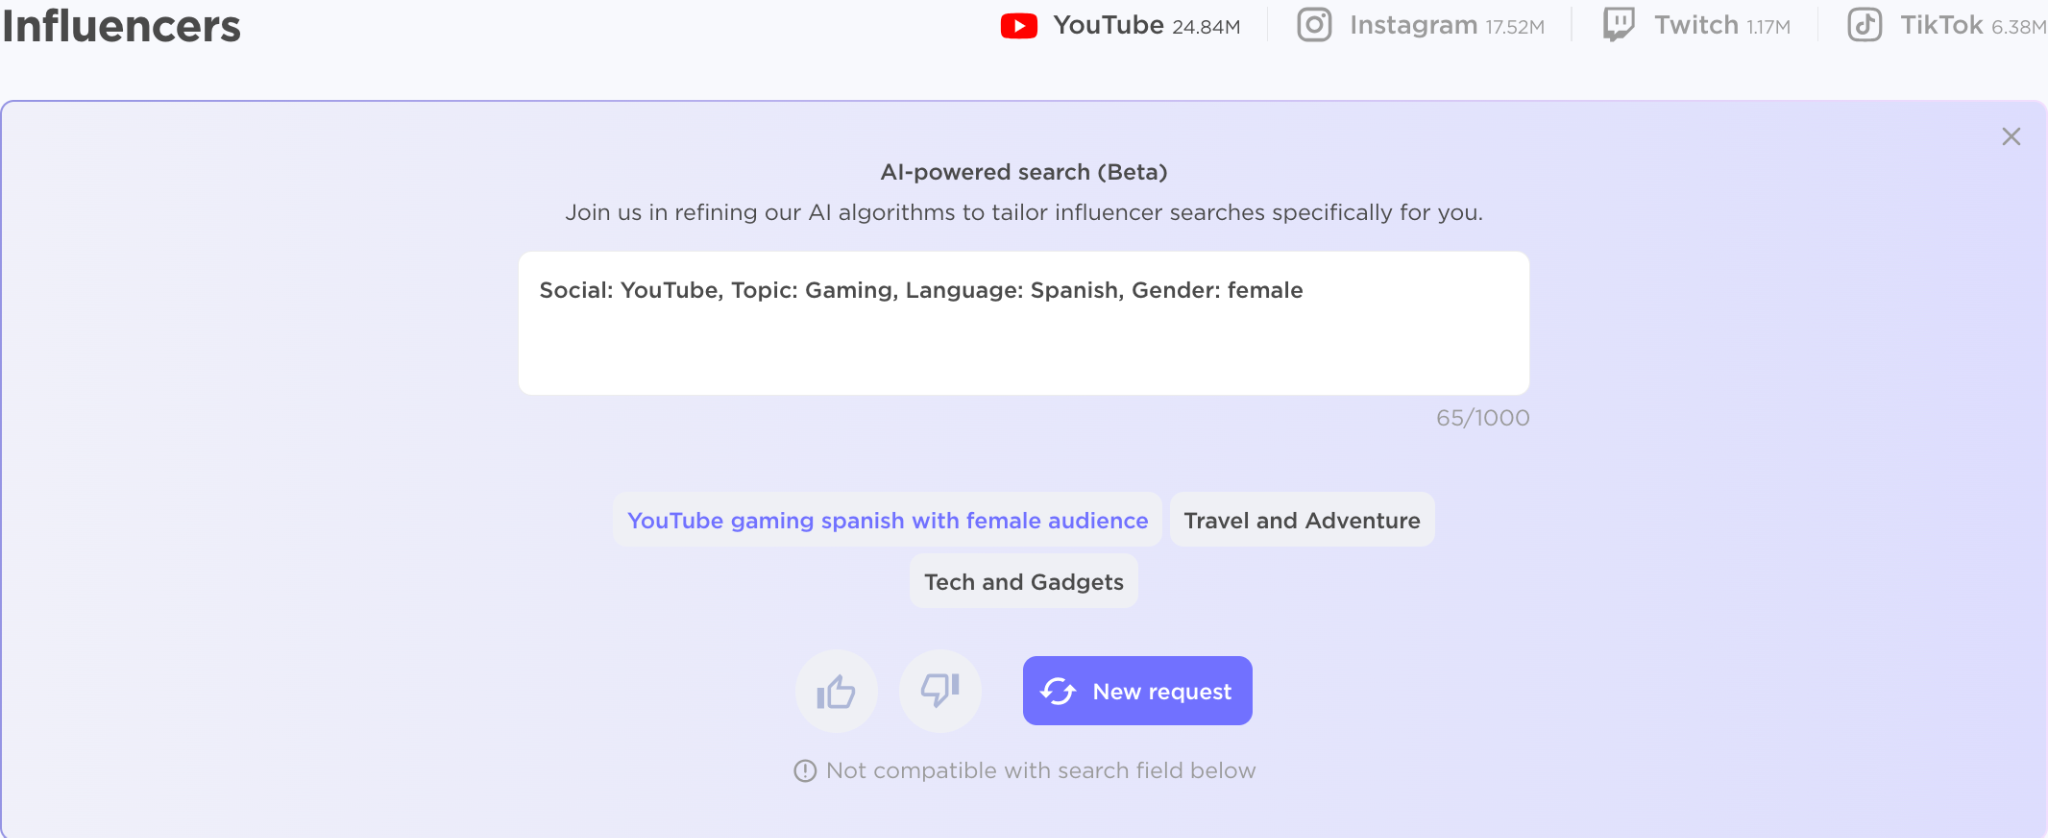
Task: Pick the Tech and Gadgets suggestion chip
Action: click(1023, 582)
